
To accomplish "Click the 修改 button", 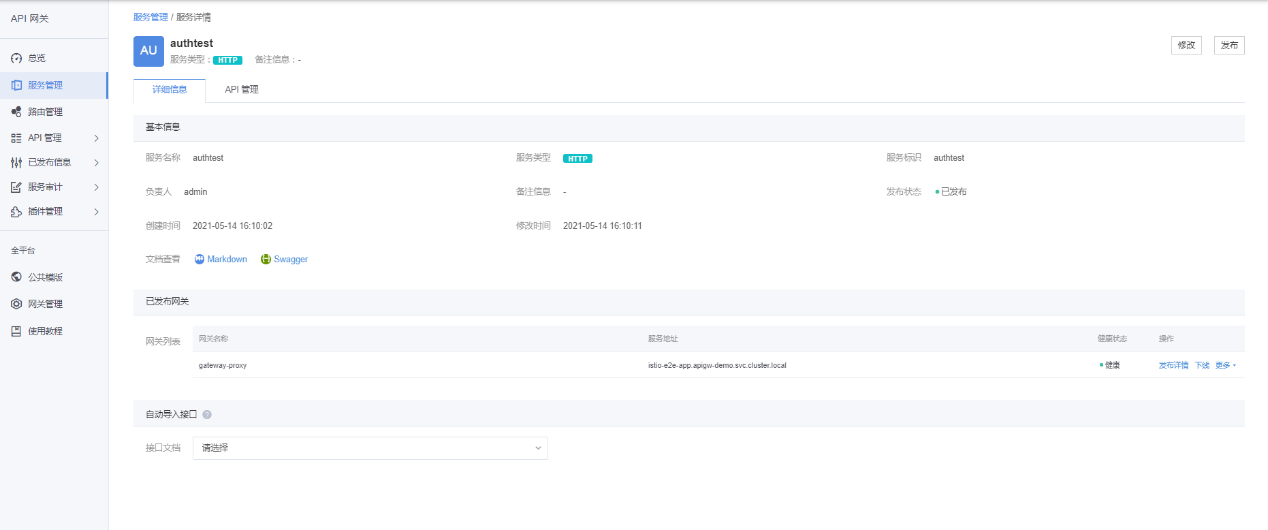I will [1186, 45].
